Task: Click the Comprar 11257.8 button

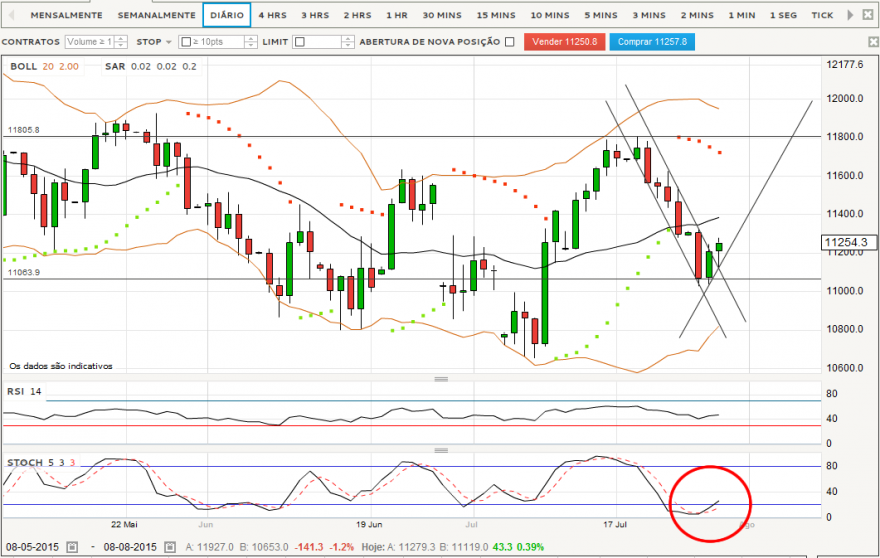Action: [x=652, y=42]
